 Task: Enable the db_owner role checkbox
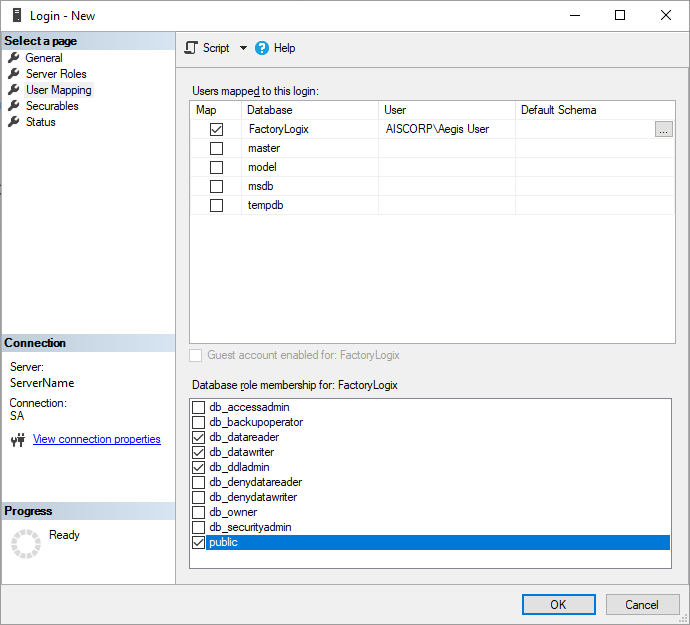198,512
